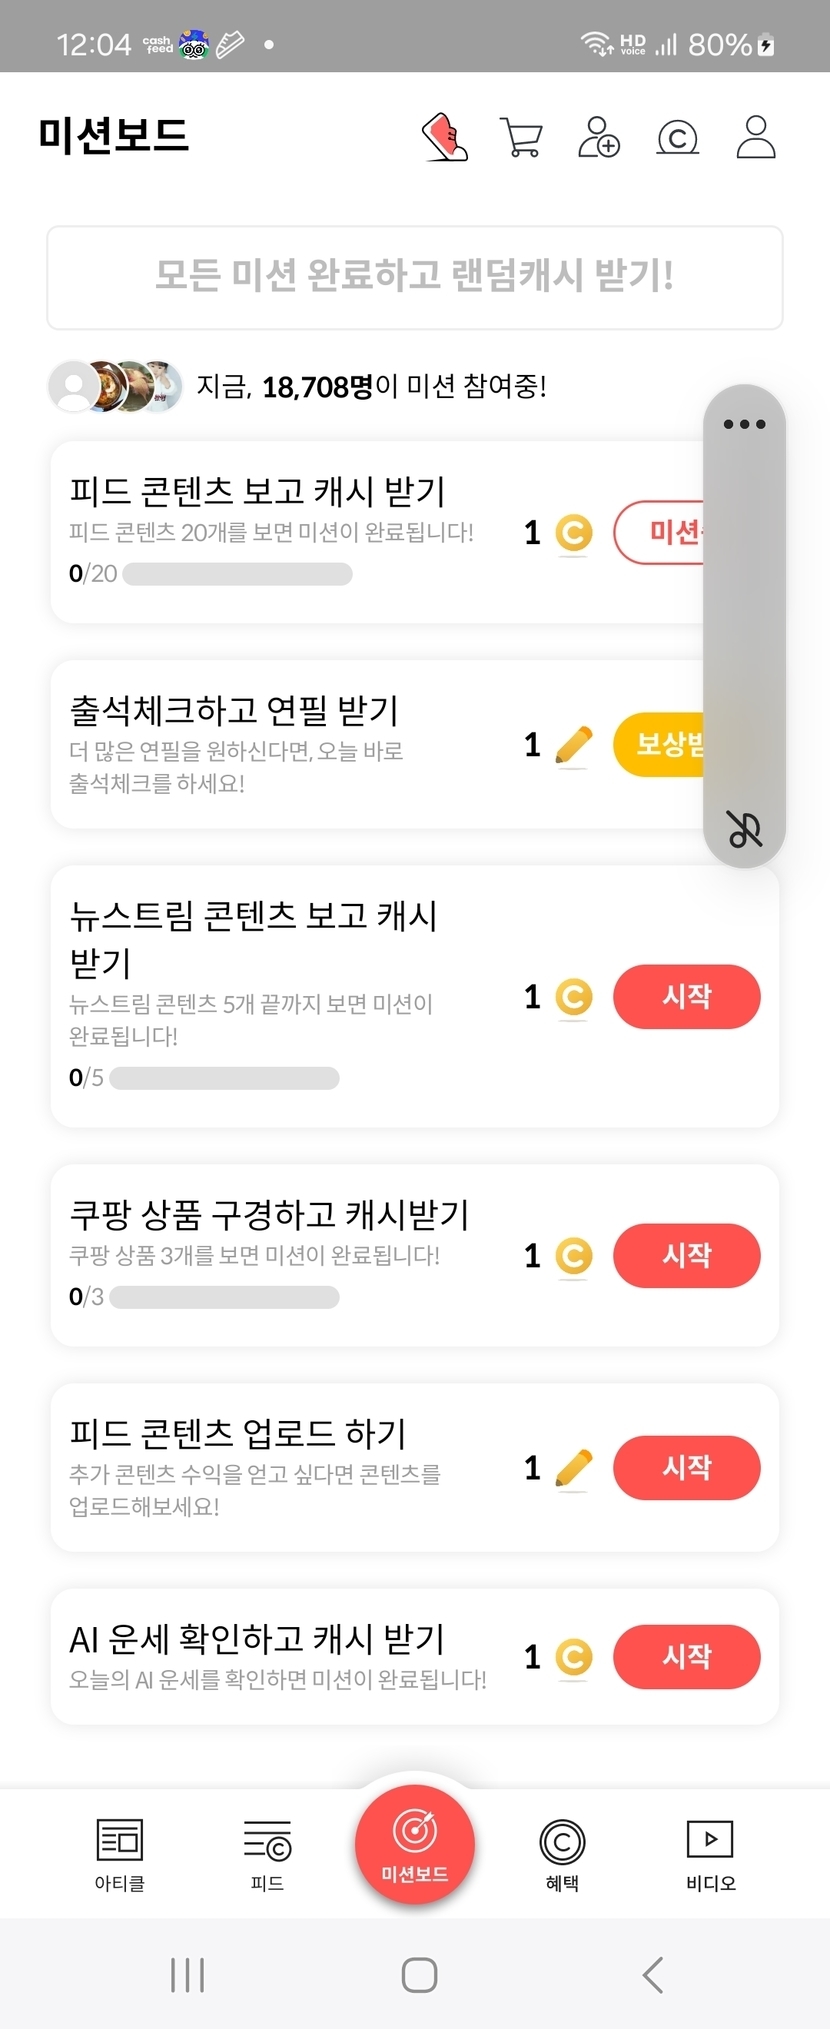830x2029 pixels.
Task: Tap the 모든 미션 완료하고 랜덤캐시 받기 banner
Action: click(x=415, y=277)
